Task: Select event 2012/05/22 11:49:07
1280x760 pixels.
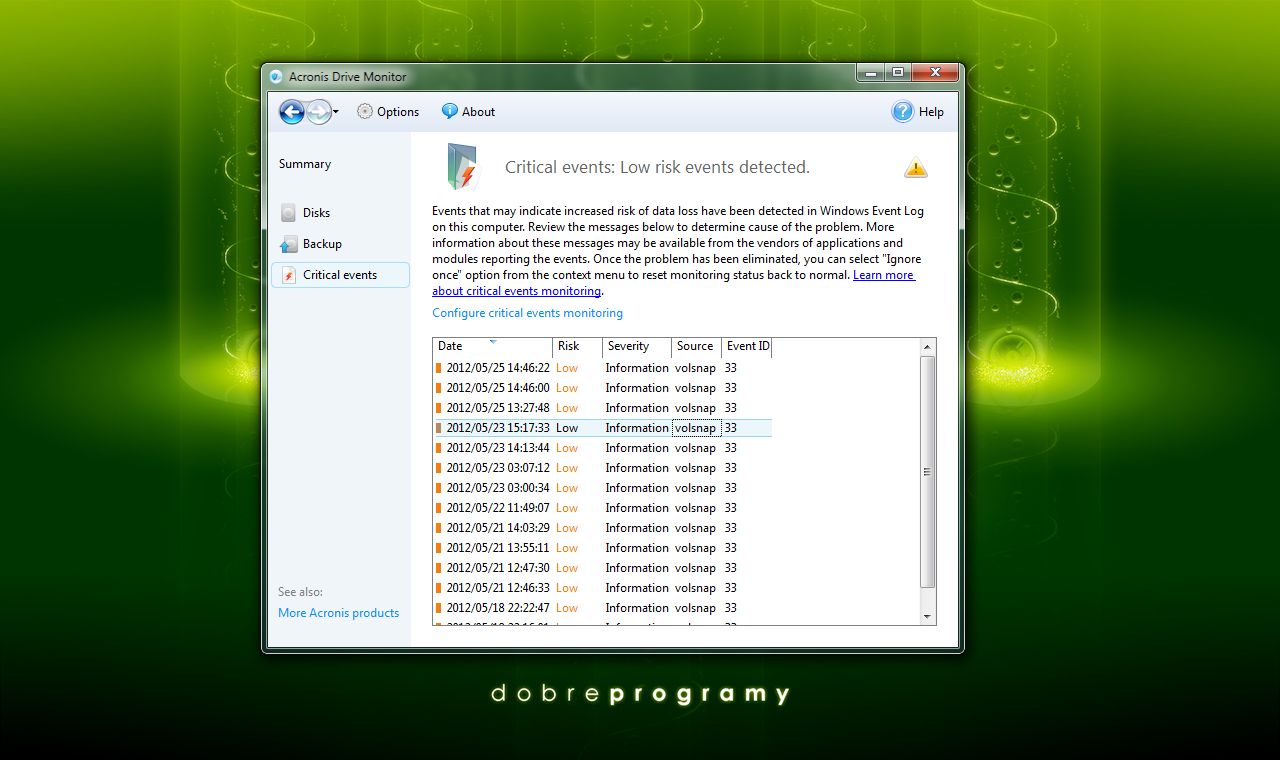Action: 602,508
